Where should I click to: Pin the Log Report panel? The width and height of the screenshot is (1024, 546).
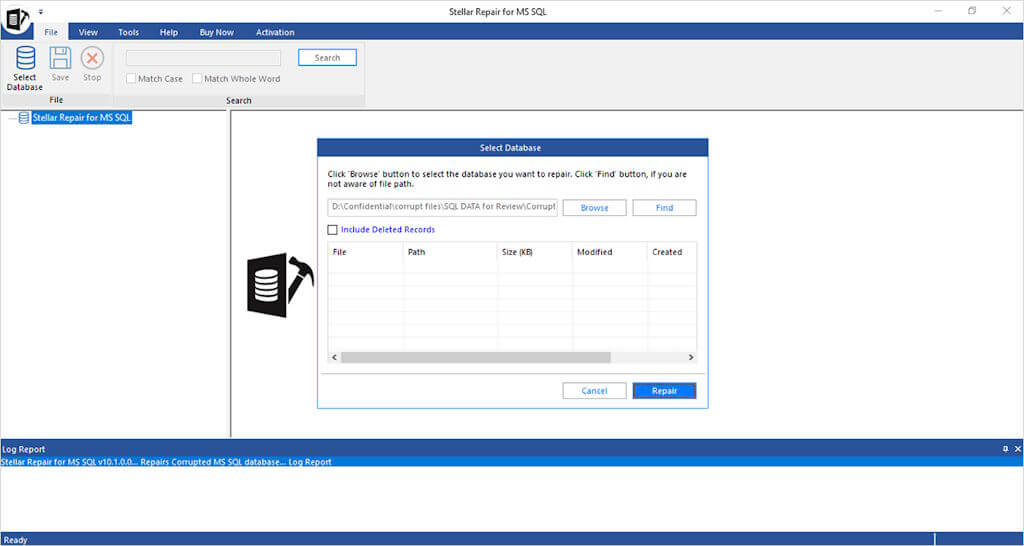(x=1004, y=450)
